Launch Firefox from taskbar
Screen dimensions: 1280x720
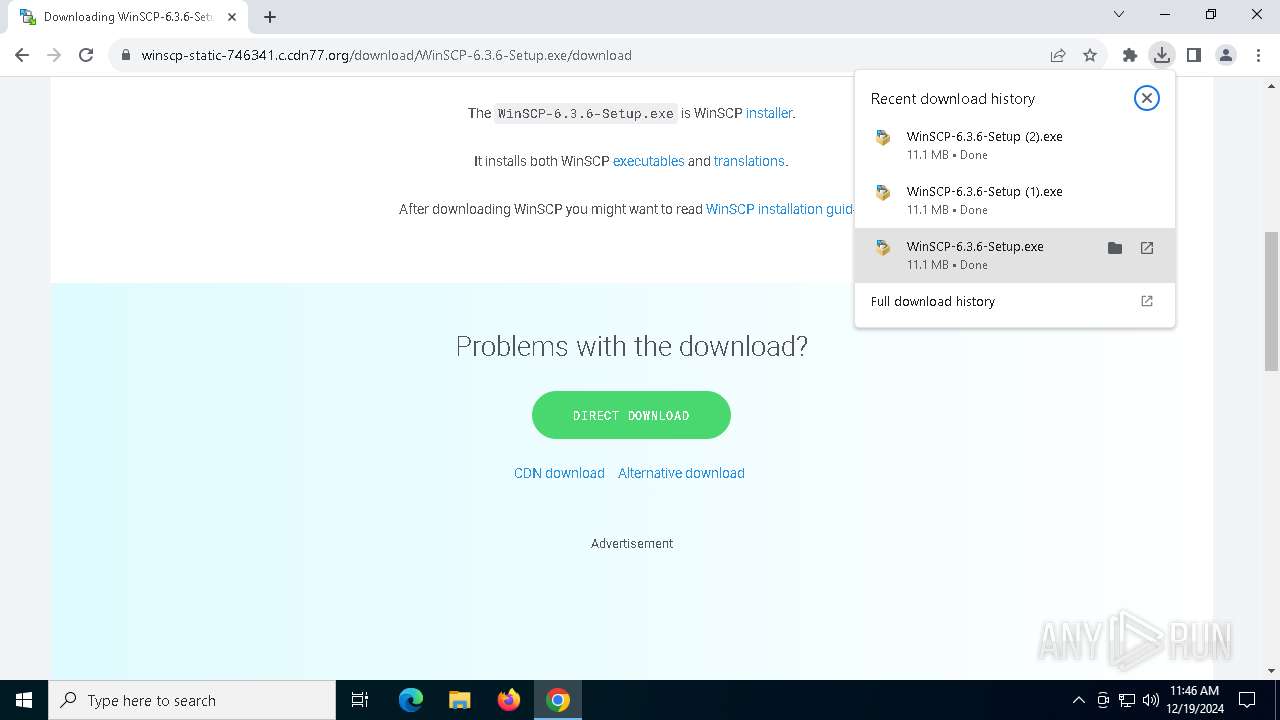click(x=508, y=700)
